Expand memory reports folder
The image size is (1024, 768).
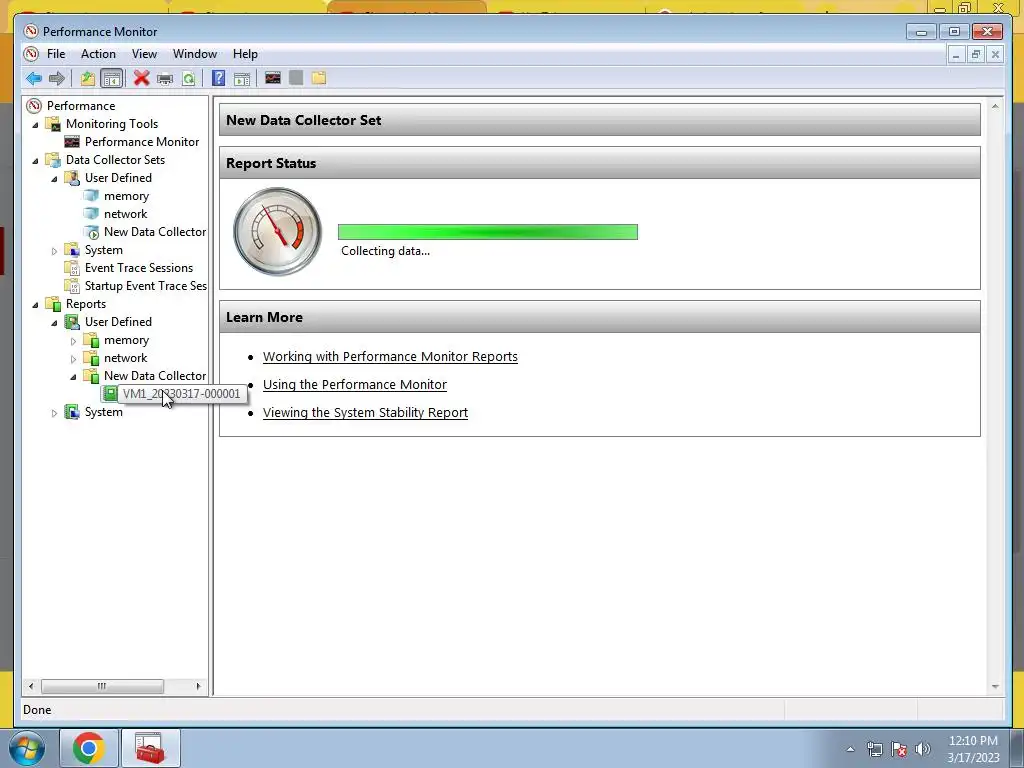pos(73,341)
